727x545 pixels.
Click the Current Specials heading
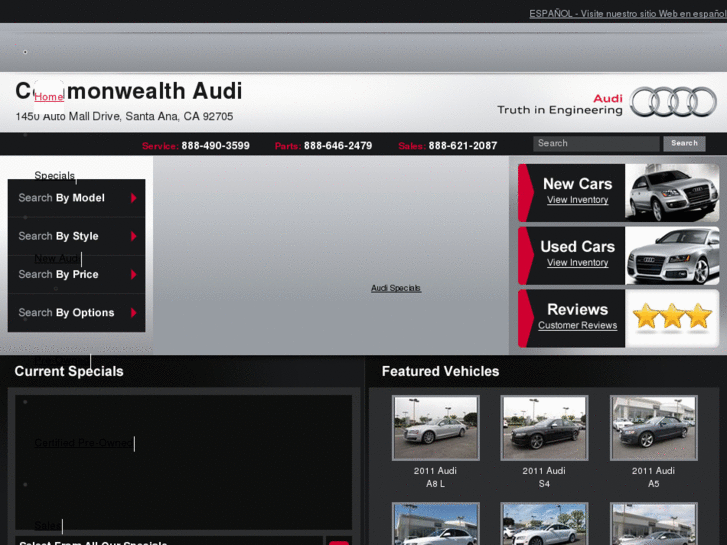coord(69,372)
